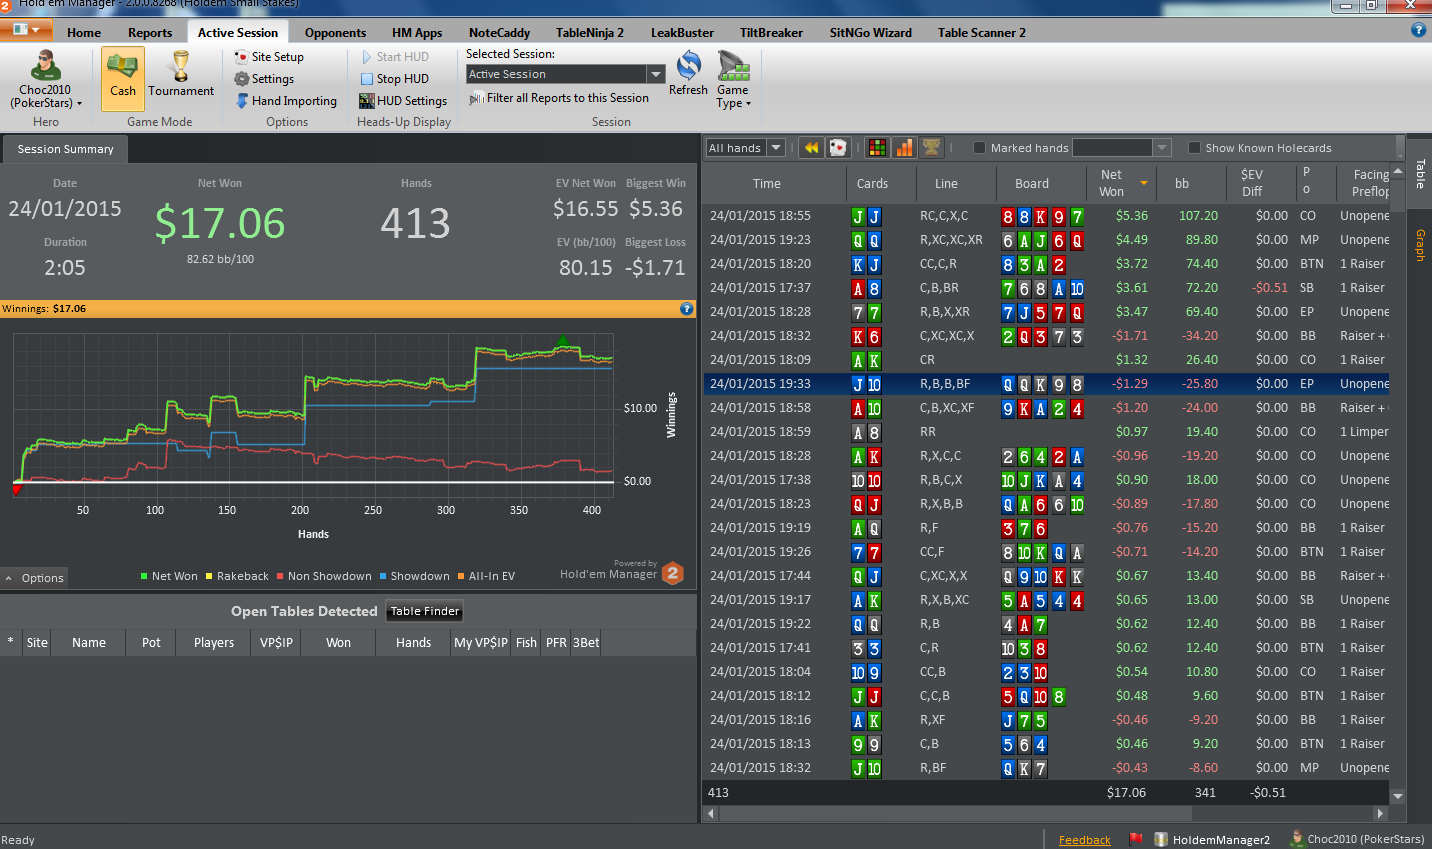Sort hands by Time column

coord(767,183)
